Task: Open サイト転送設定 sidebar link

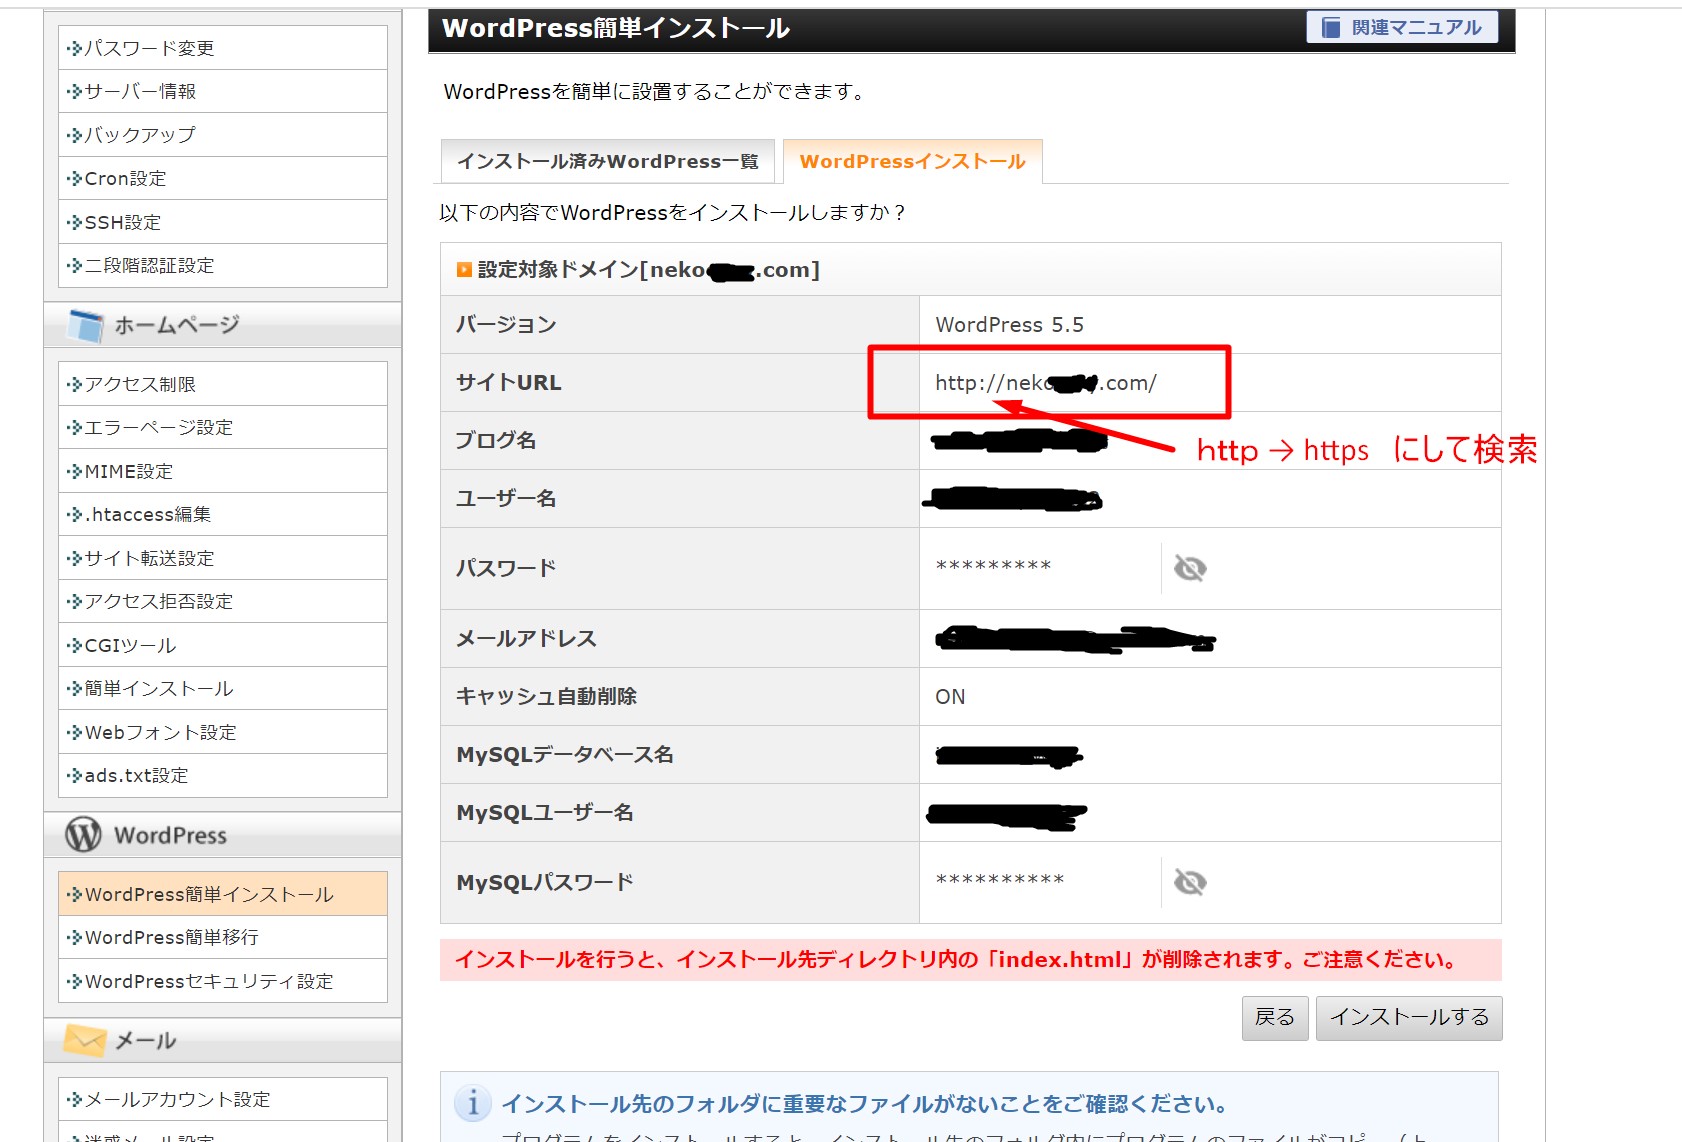Action: (x=223, y=558)
